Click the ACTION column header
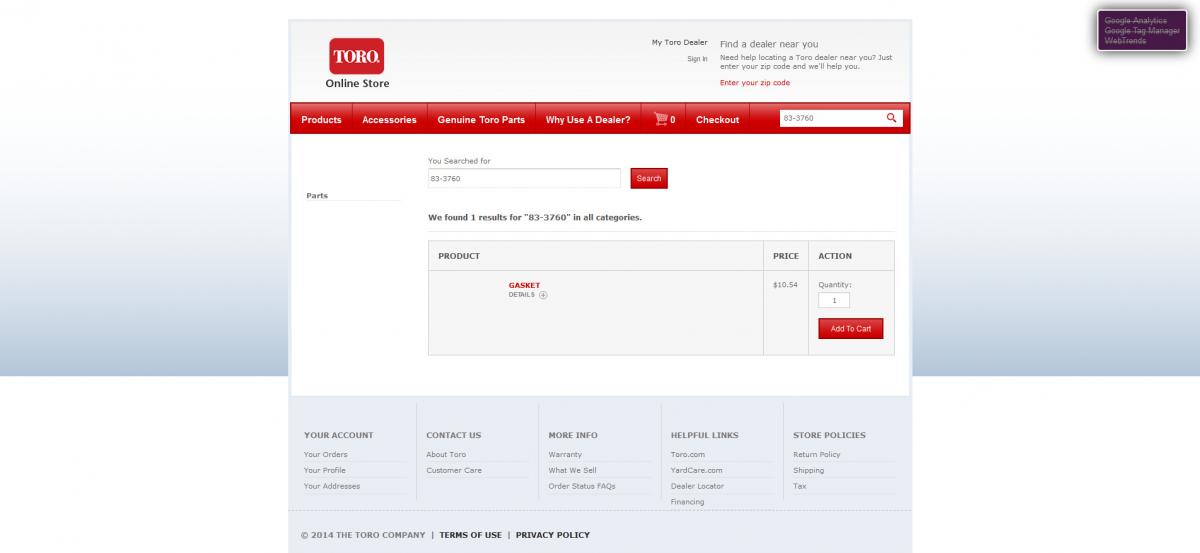 [835, 256]
